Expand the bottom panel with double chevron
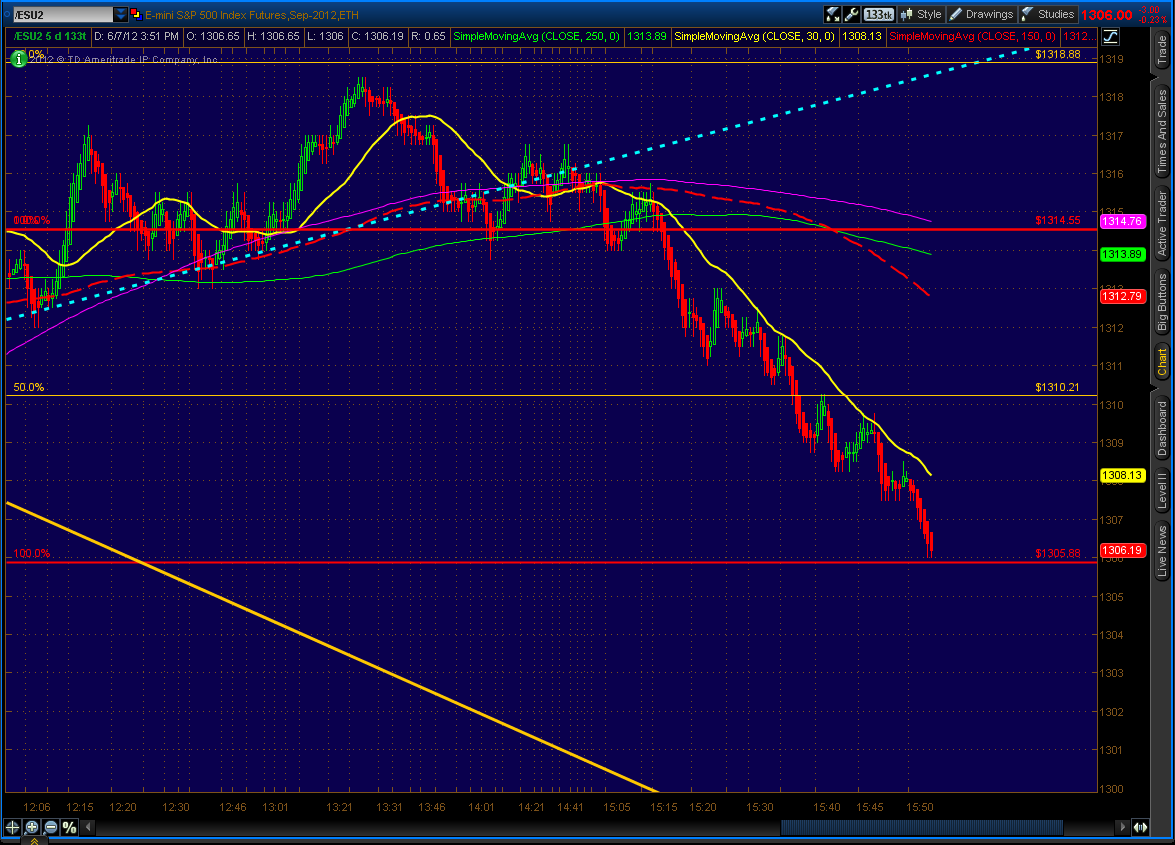Viewport: 1175px width, 845px height. coord(34,841)
